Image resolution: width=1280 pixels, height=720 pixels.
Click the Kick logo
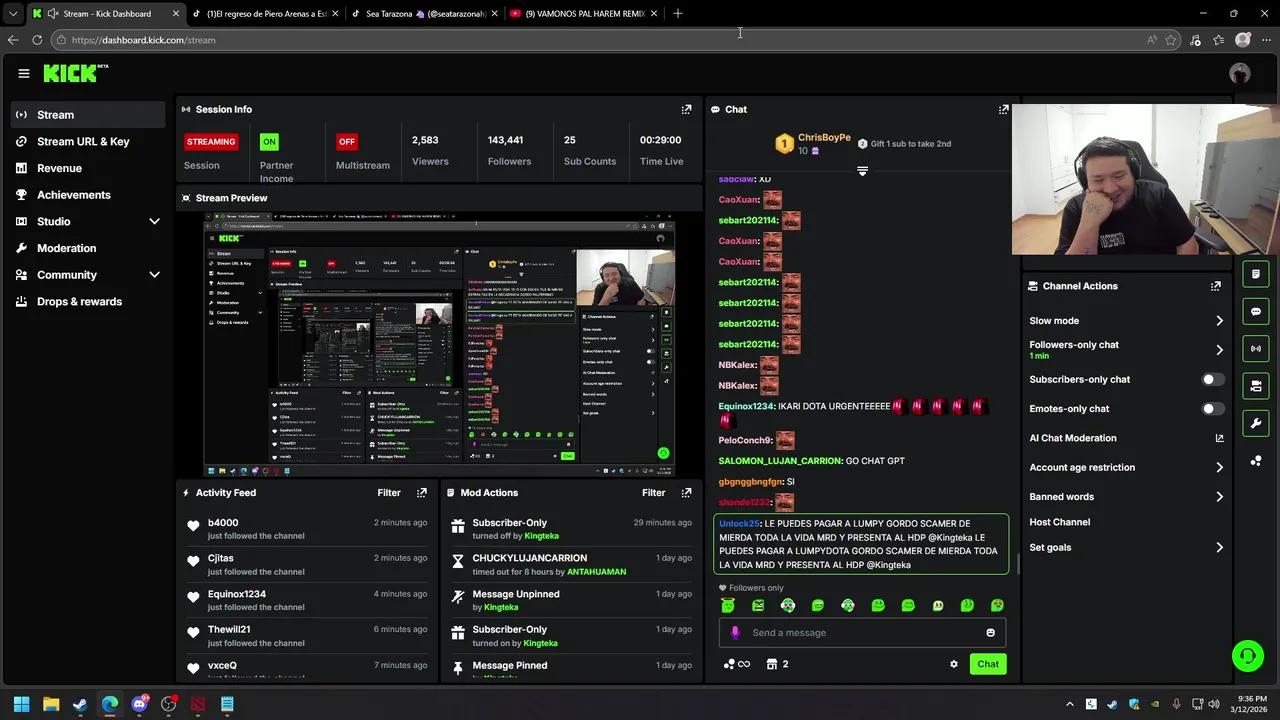(75, 73)
